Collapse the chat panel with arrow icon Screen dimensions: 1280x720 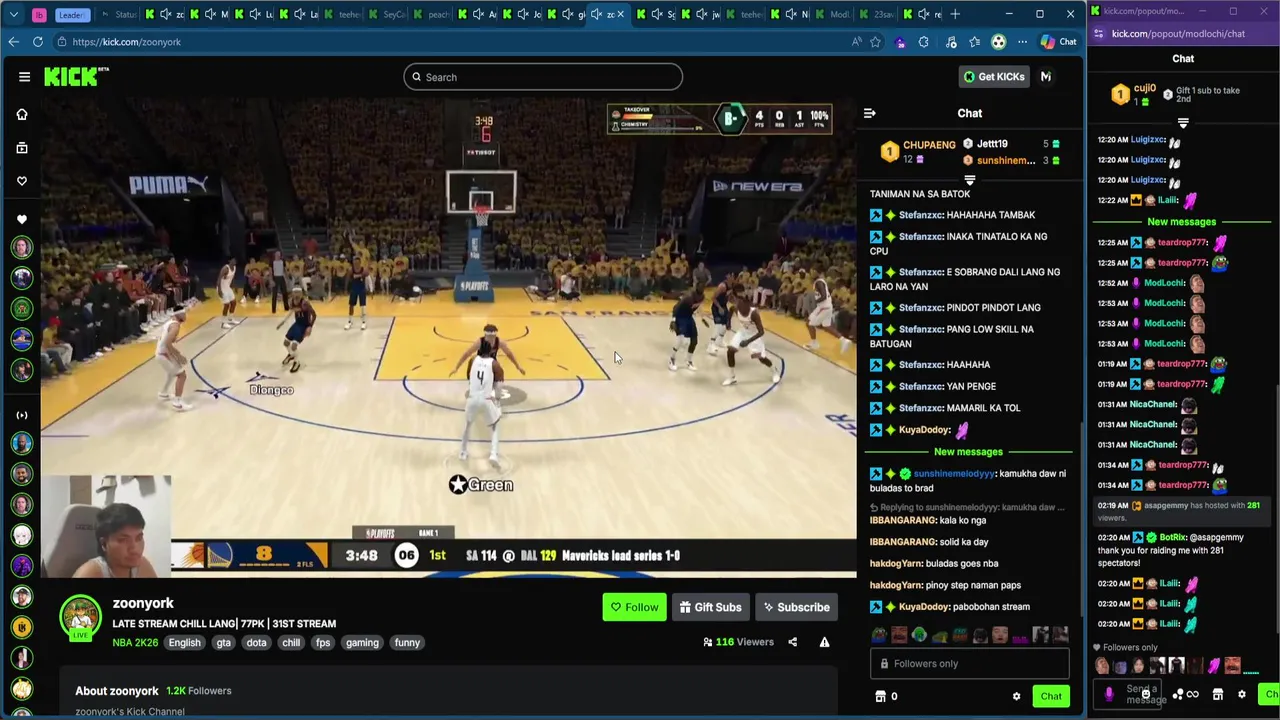[x=869, y=113]
